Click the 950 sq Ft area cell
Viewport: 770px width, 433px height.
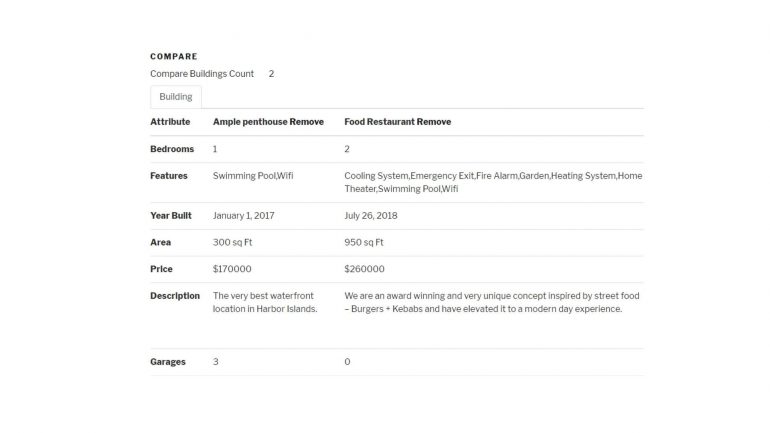coord(364,242)
